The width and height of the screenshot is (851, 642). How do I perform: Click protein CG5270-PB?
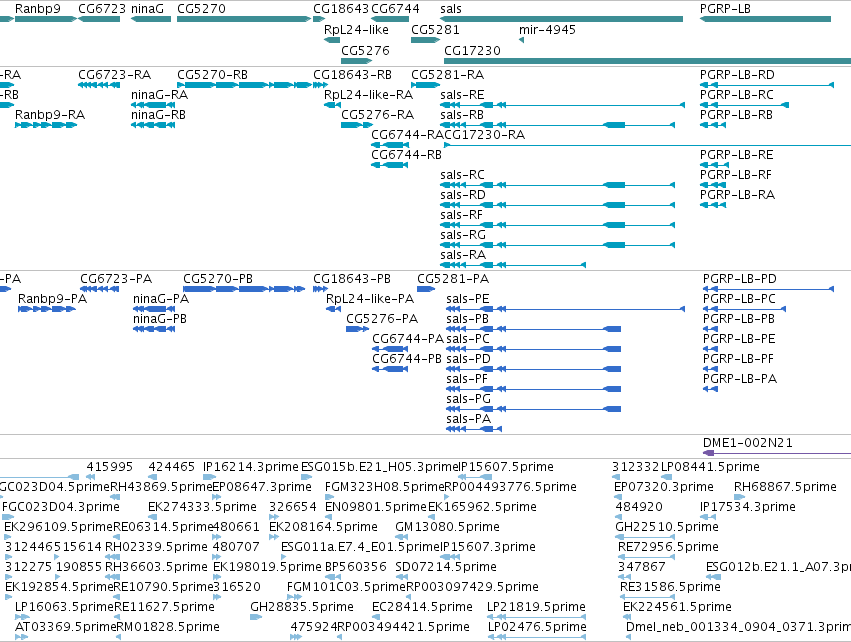tap(244, 289)
